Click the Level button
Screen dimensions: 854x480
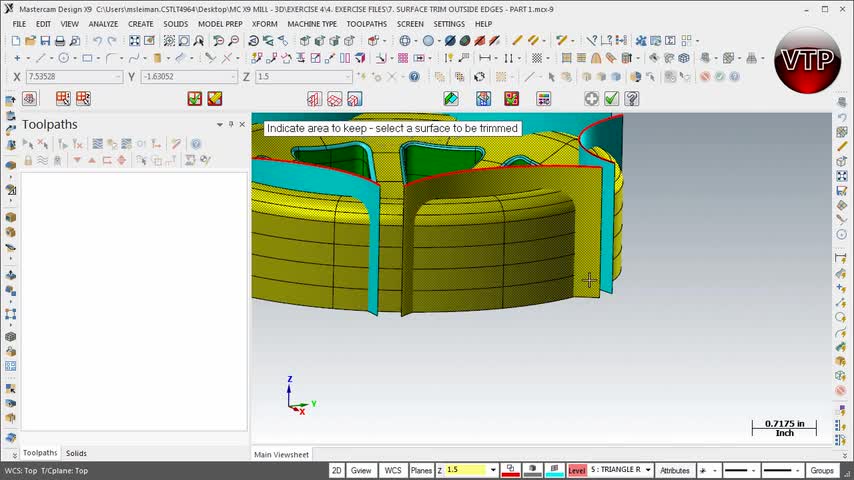pos(577,470)
